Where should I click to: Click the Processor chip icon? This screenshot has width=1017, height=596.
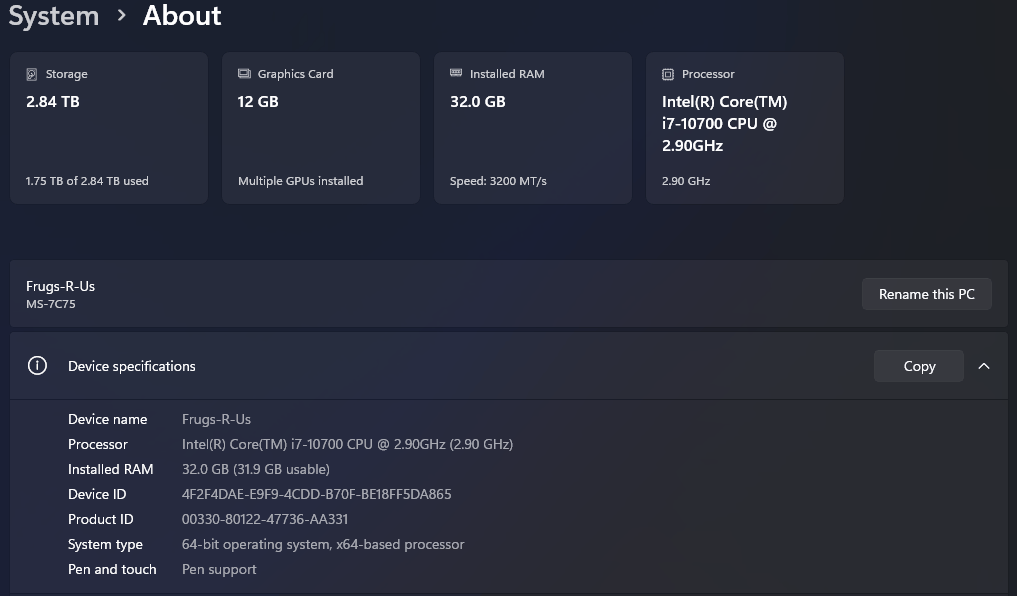click(x=668, y=74)
